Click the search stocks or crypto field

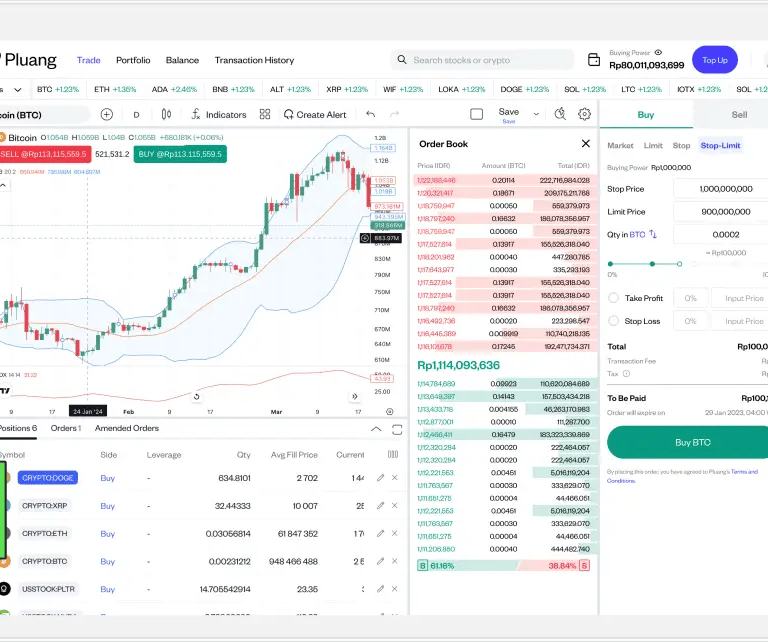click(482, 60)
